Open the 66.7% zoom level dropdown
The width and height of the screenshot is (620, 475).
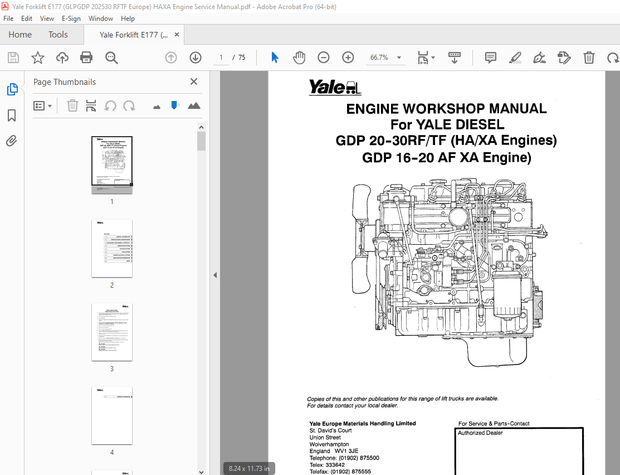[x=385, y=58]
